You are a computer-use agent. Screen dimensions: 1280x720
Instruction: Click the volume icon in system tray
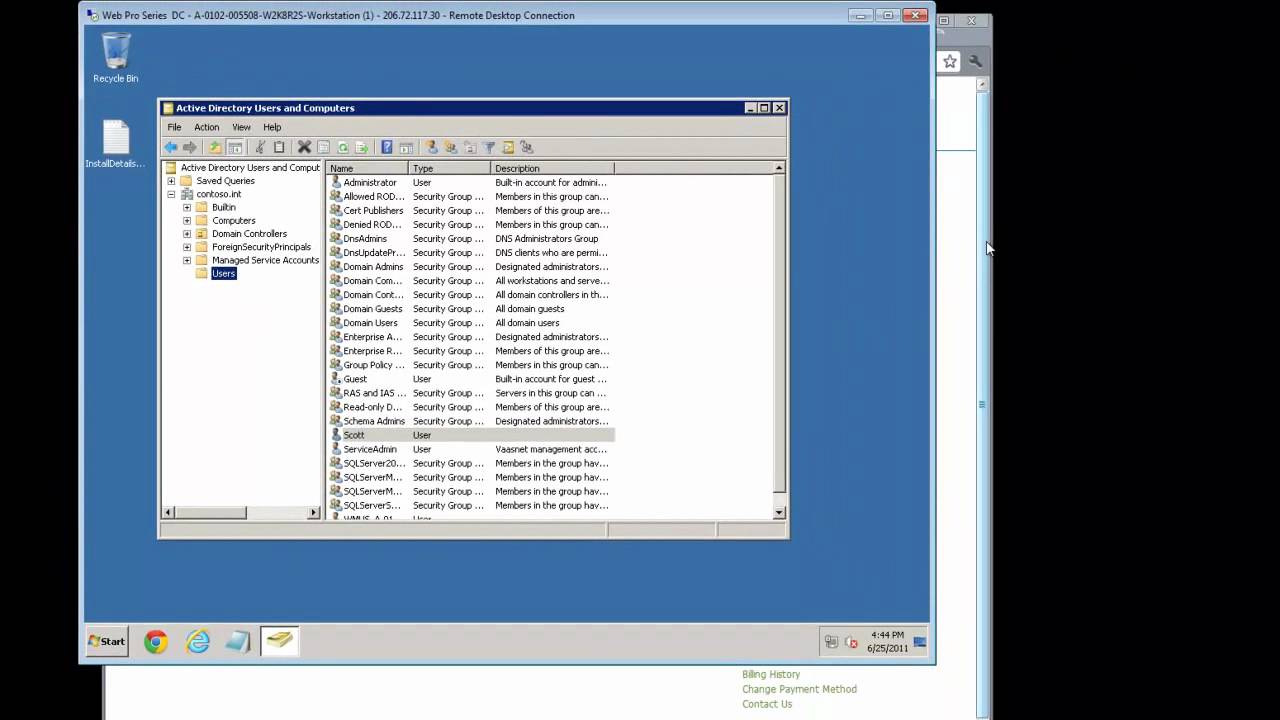point(851,642)
